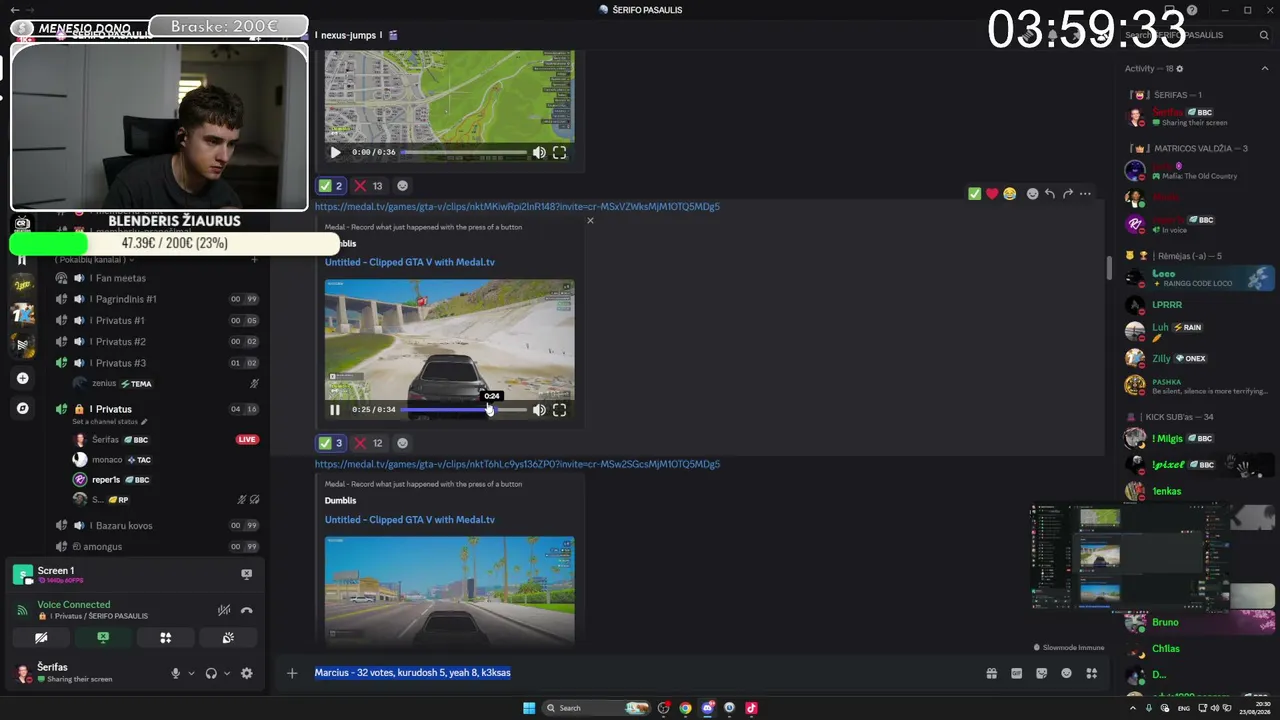Mute the video at 0:25 / 0:34

539,409
